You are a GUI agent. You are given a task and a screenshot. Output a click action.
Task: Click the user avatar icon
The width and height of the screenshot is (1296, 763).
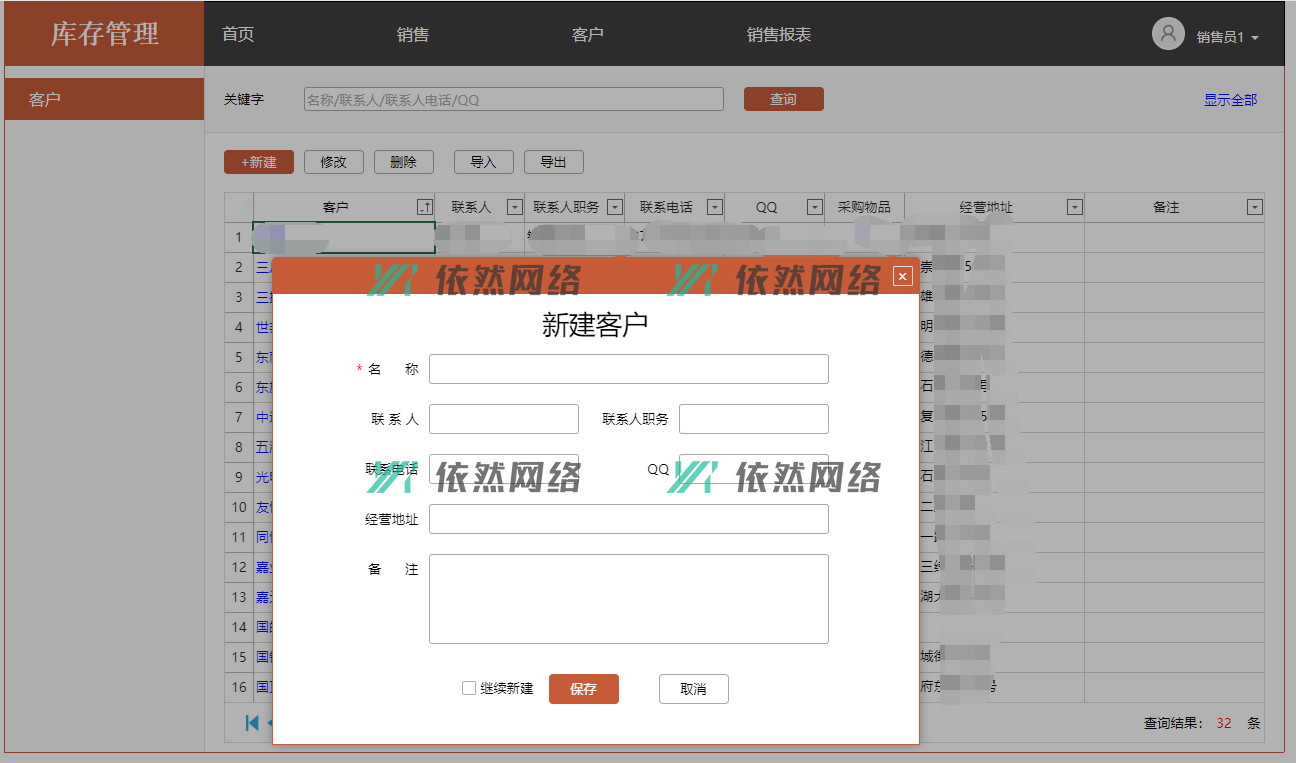(x=1168, y=34)
